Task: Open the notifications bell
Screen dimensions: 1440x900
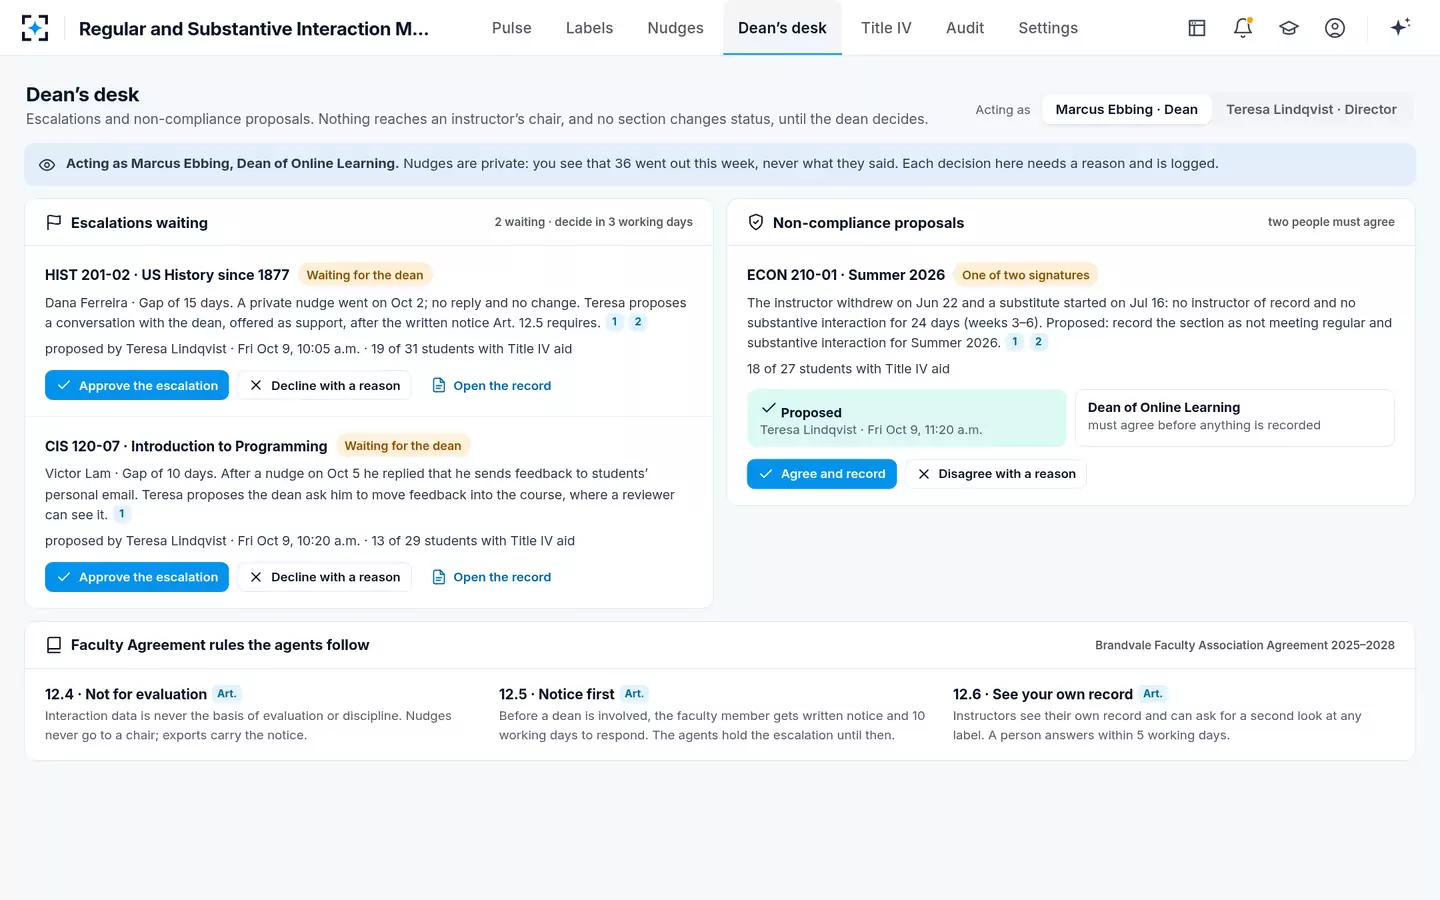Action: 1243,28
